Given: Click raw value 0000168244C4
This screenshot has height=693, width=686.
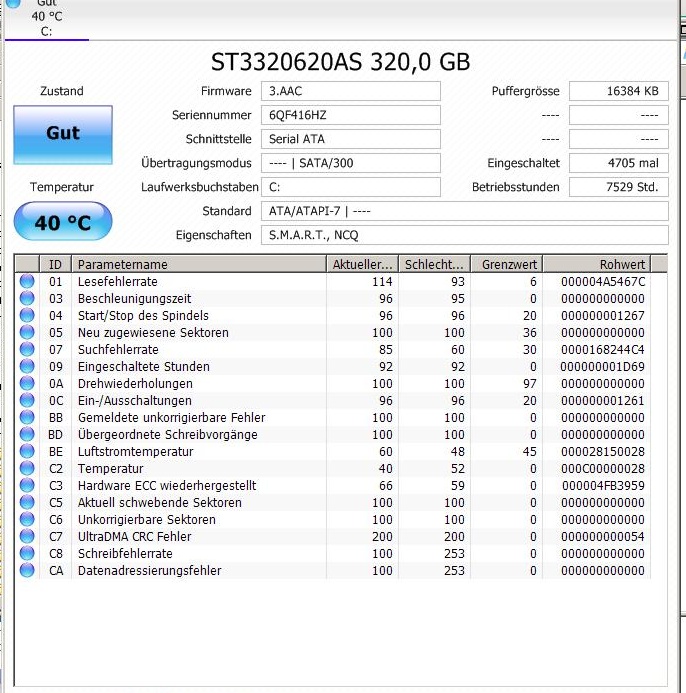Looking at the screenshot, I should click(x=603, y=350).
